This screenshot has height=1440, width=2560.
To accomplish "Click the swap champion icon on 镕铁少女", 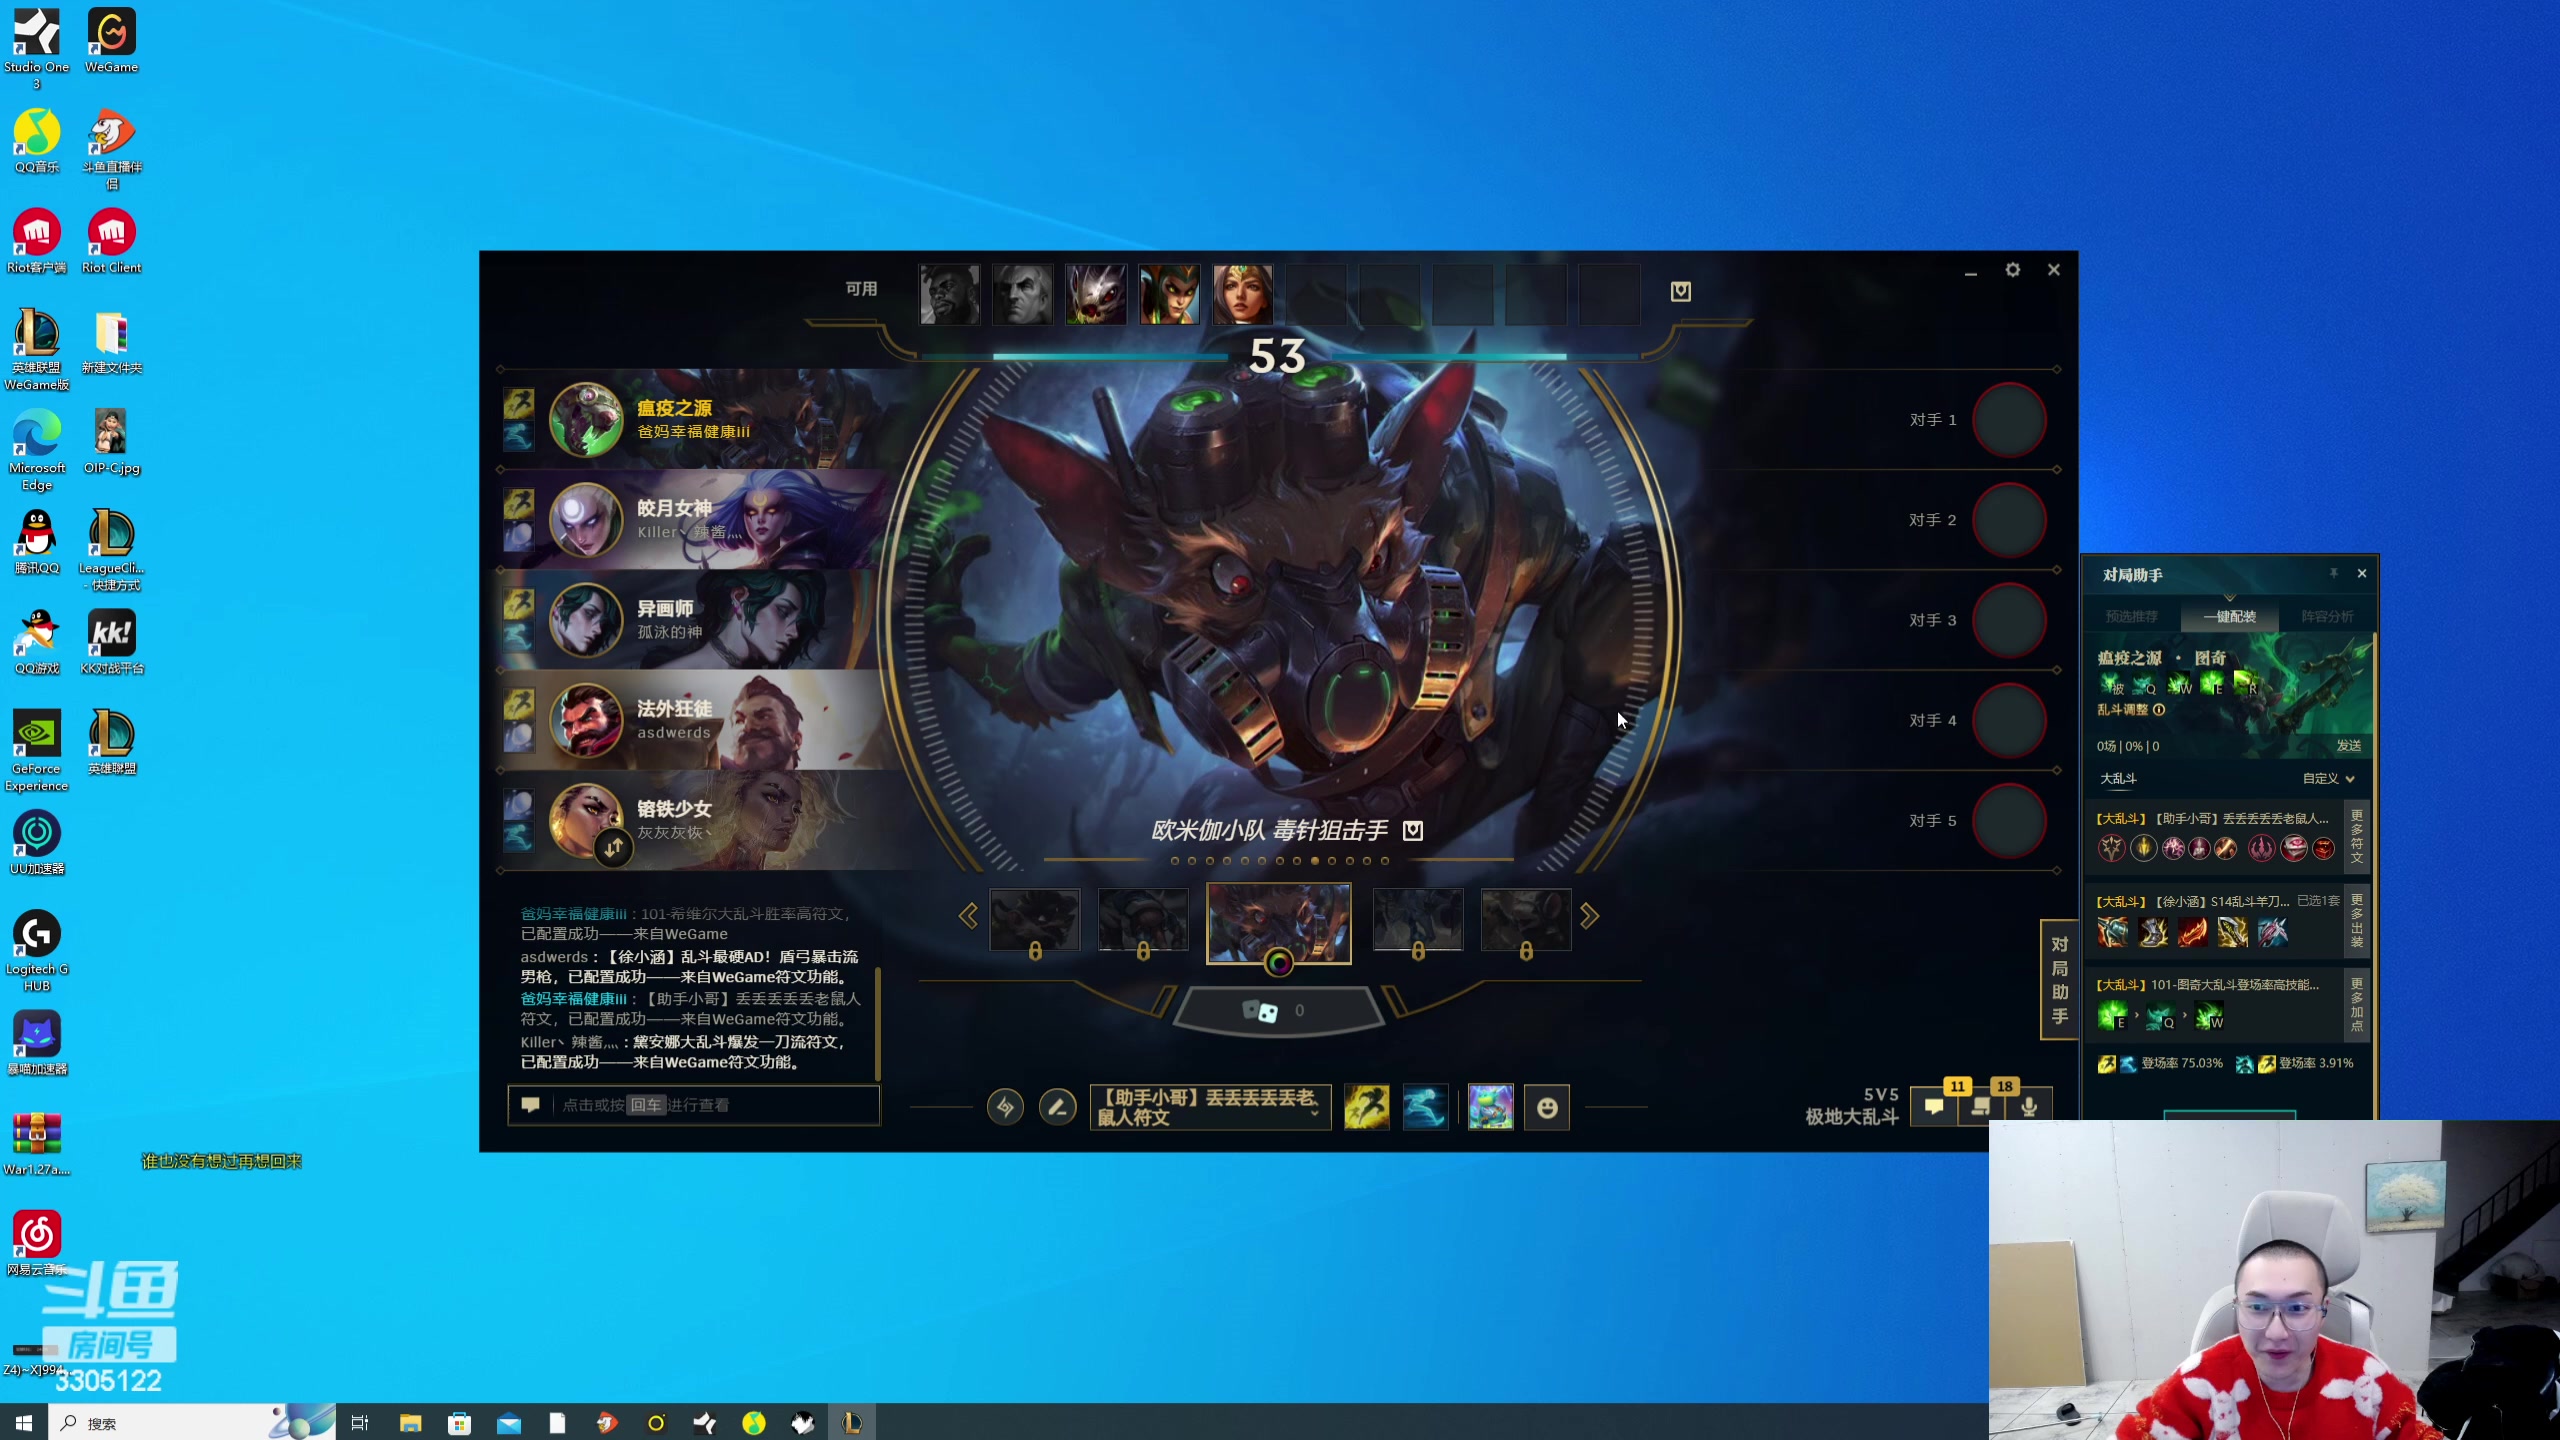I will pos(614,848).
